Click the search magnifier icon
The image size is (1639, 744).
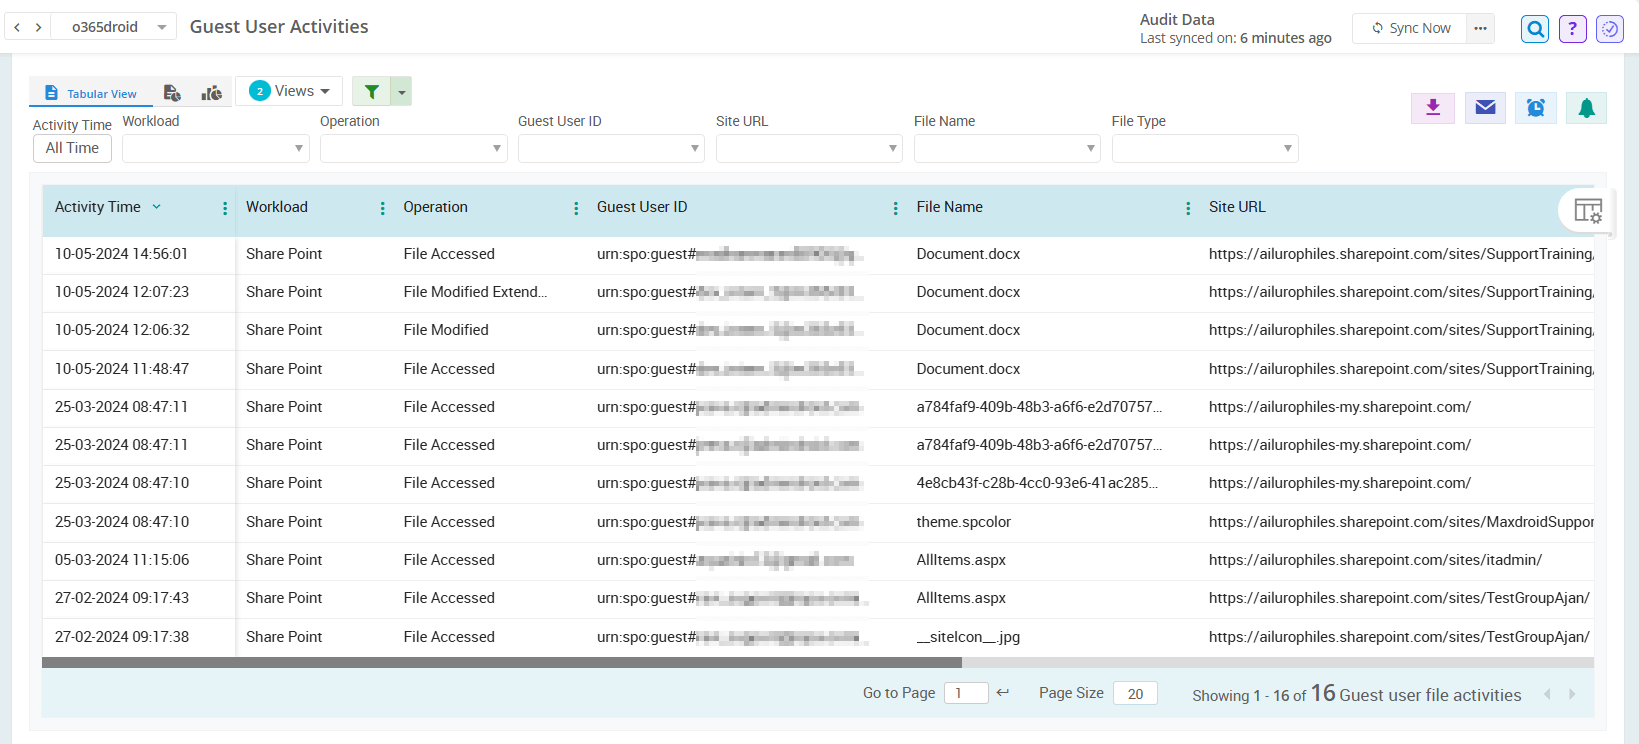(x=1535, y=29)
